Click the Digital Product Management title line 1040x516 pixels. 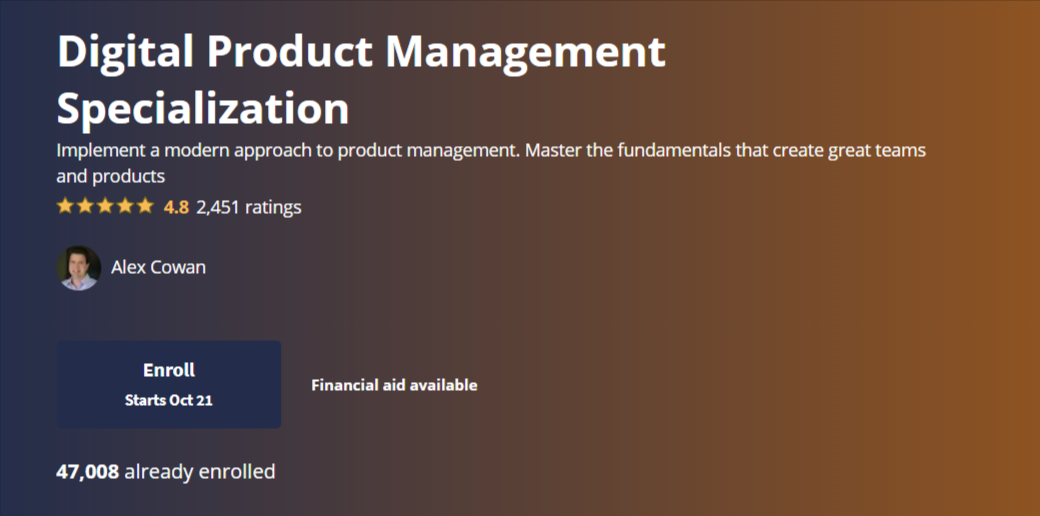point(361,52)
